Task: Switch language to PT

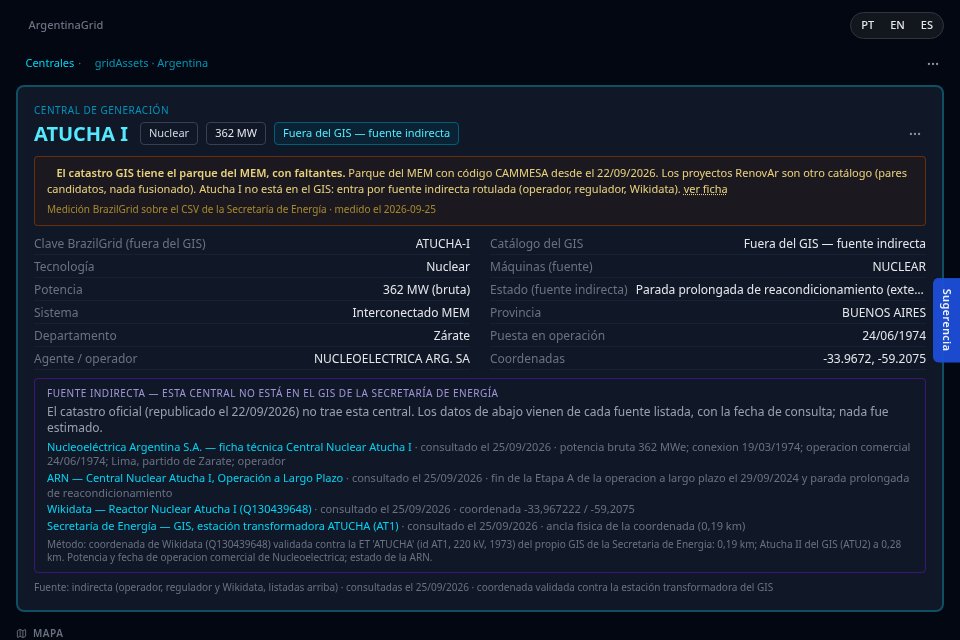Action: point(867,26)
